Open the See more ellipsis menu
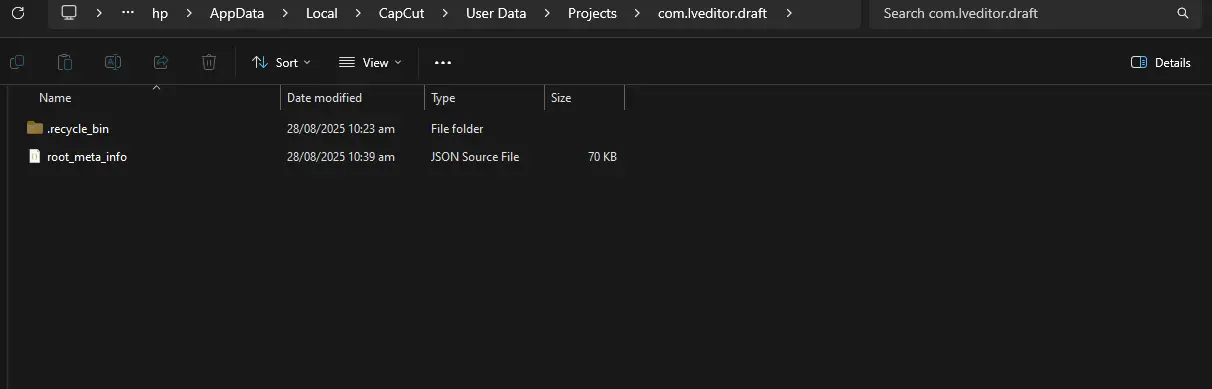The image size is (1212, 389). 443,62
